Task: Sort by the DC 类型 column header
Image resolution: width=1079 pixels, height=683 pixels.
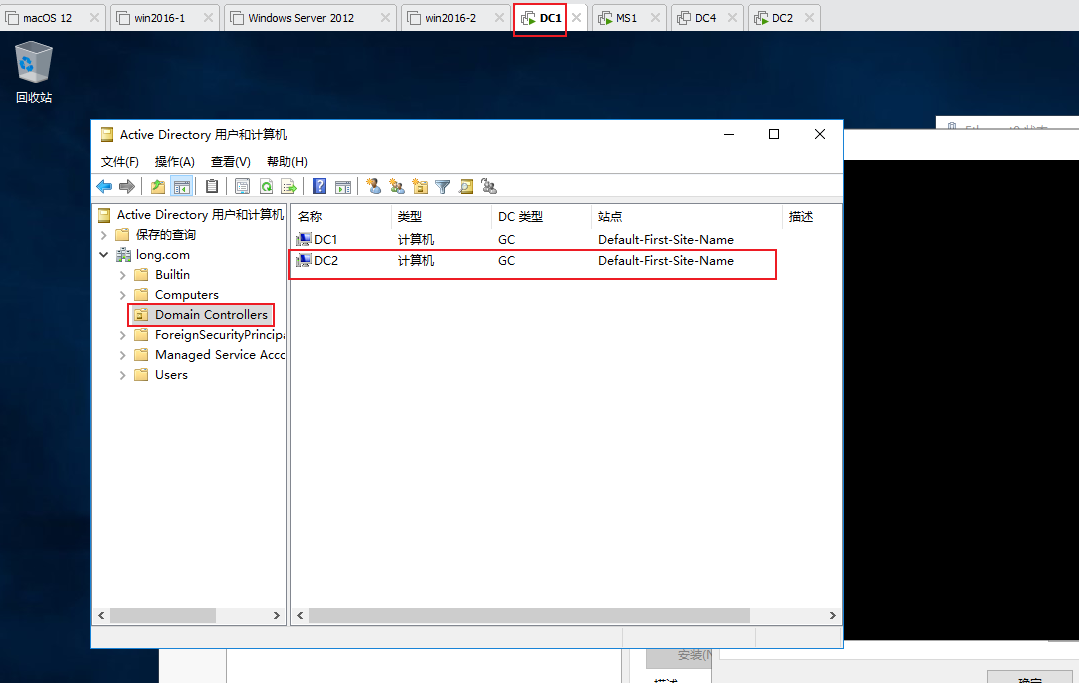Action: coord(541,217)
